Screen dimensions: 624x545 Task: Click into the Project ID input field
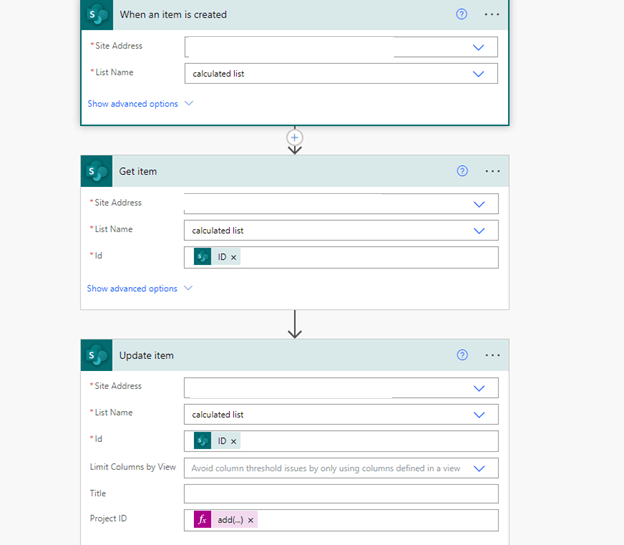(341, 520)
